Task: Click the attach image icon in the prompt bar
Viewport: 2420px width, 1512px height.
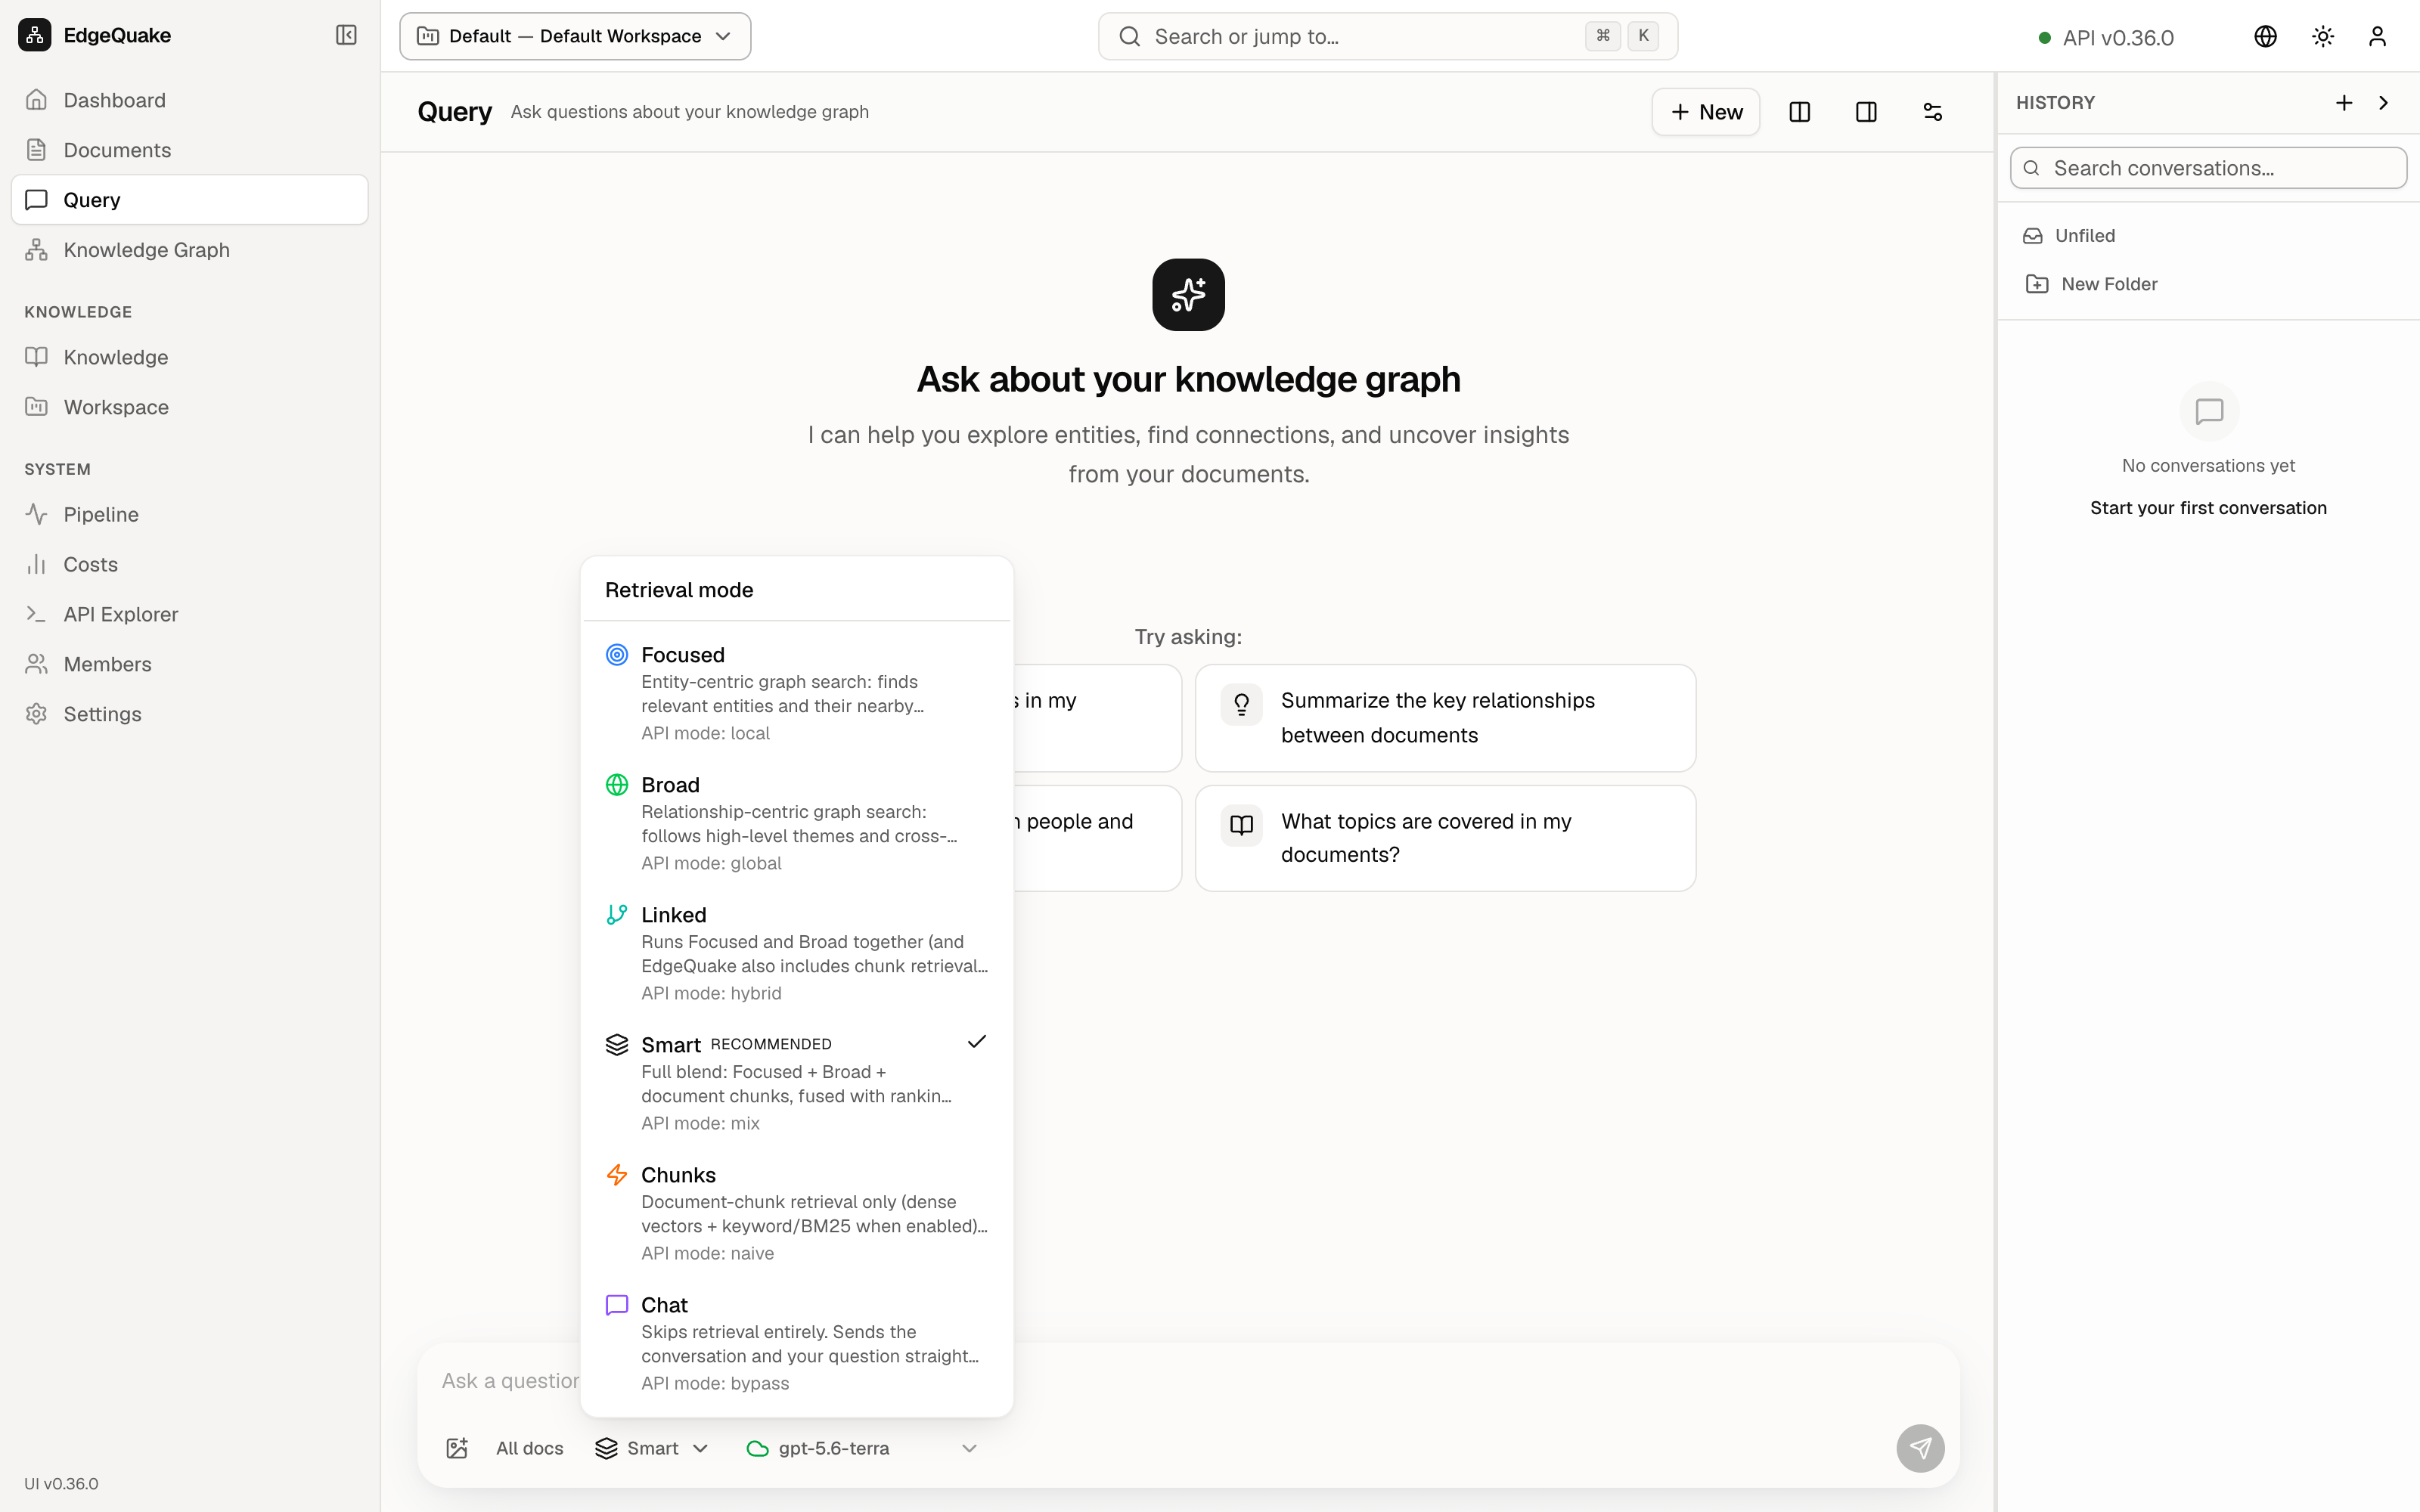Action: pyautogui.click(x=457, y=1448)
